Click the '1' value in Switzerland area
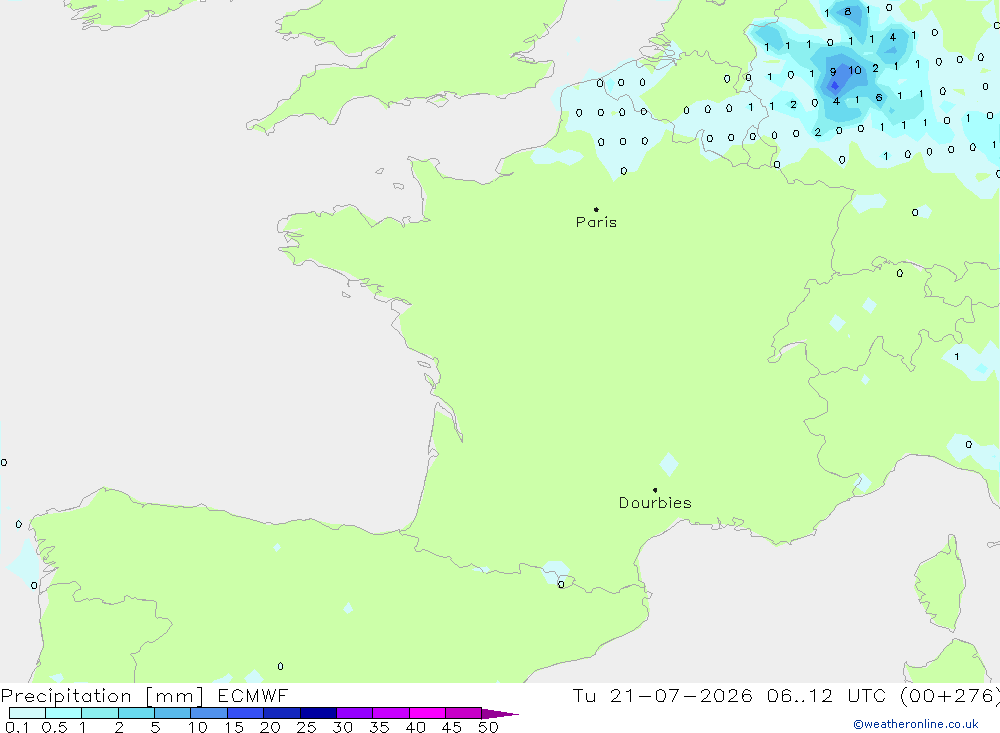The height and width of the screenshot is (733, 1000). (x=957, y=357)
